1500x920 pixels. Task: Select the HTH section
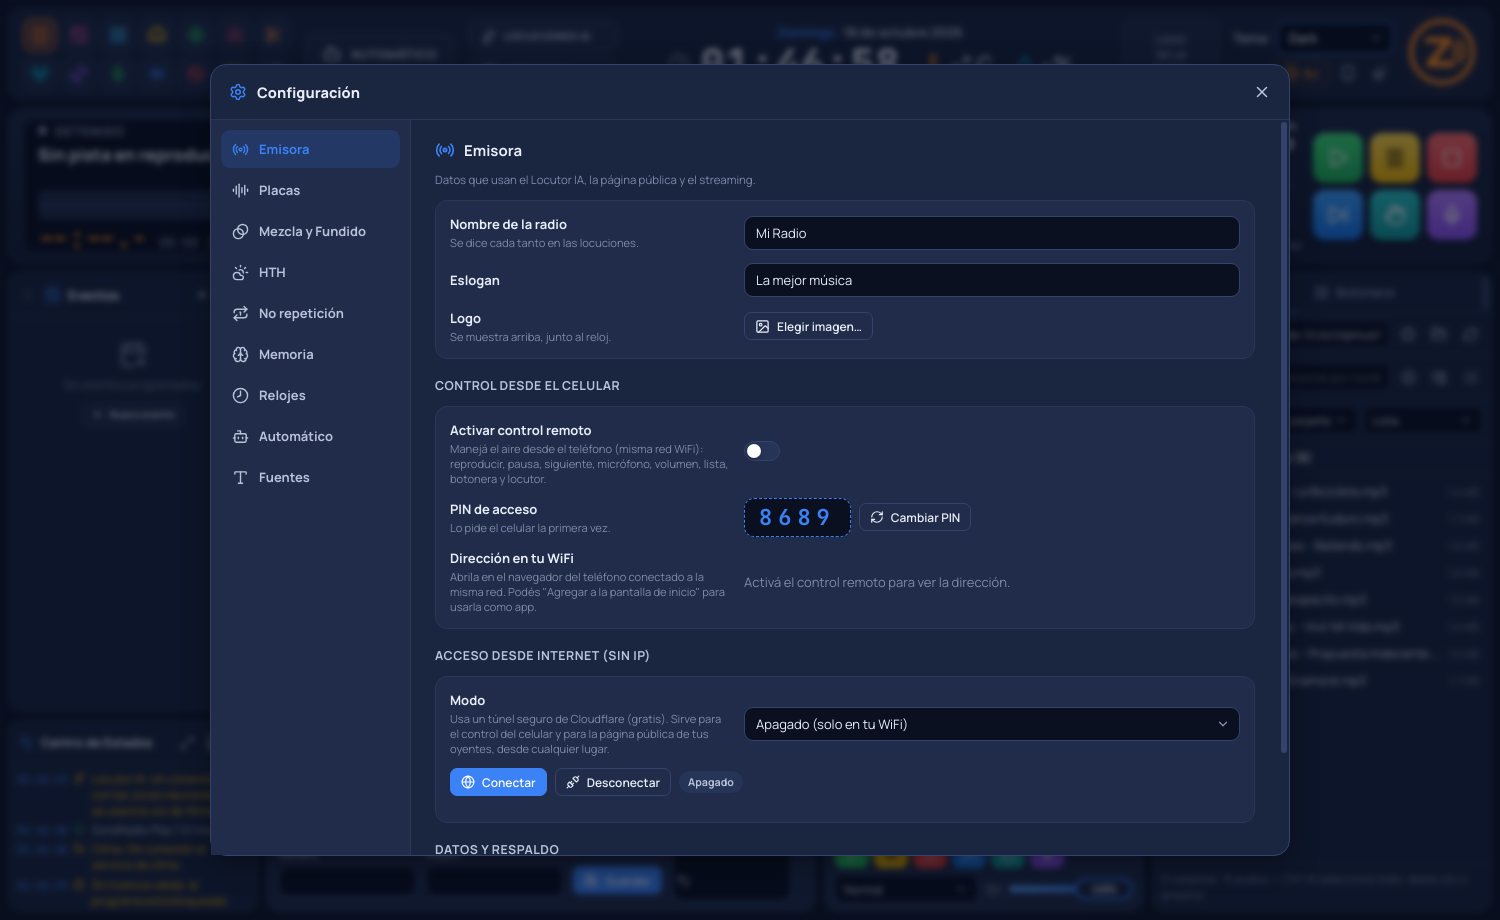pyautogui.click(x=310, y=272)
